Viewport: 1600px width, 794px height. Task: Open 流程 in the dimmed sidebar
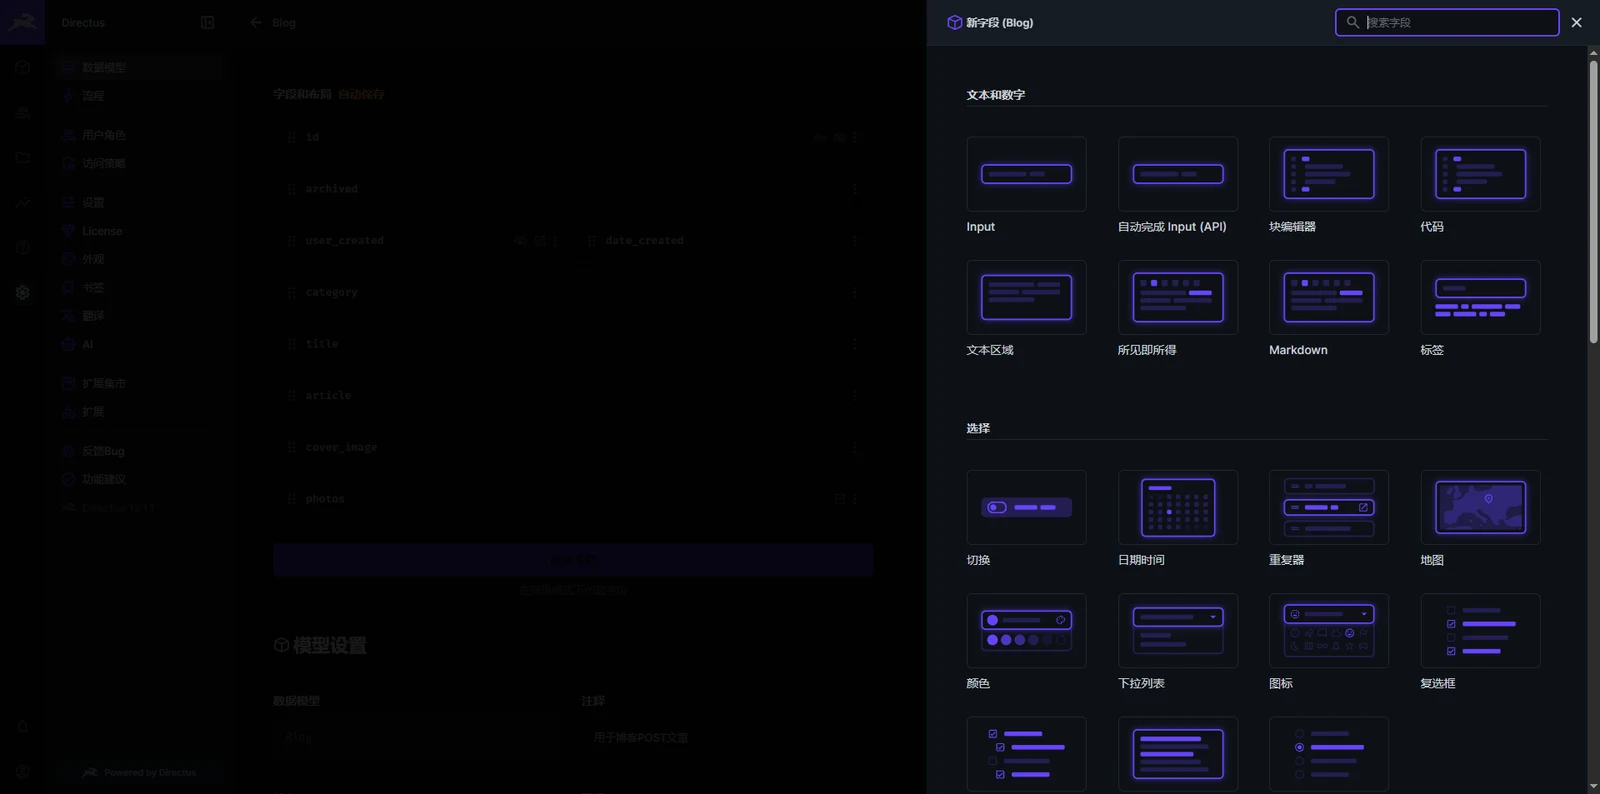(139, 96)
